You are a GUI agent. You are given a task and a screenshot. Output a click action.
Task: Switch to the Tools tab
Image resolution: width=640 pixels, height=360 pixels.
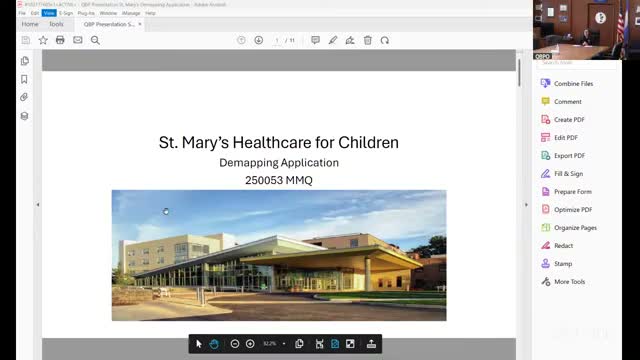56,24
